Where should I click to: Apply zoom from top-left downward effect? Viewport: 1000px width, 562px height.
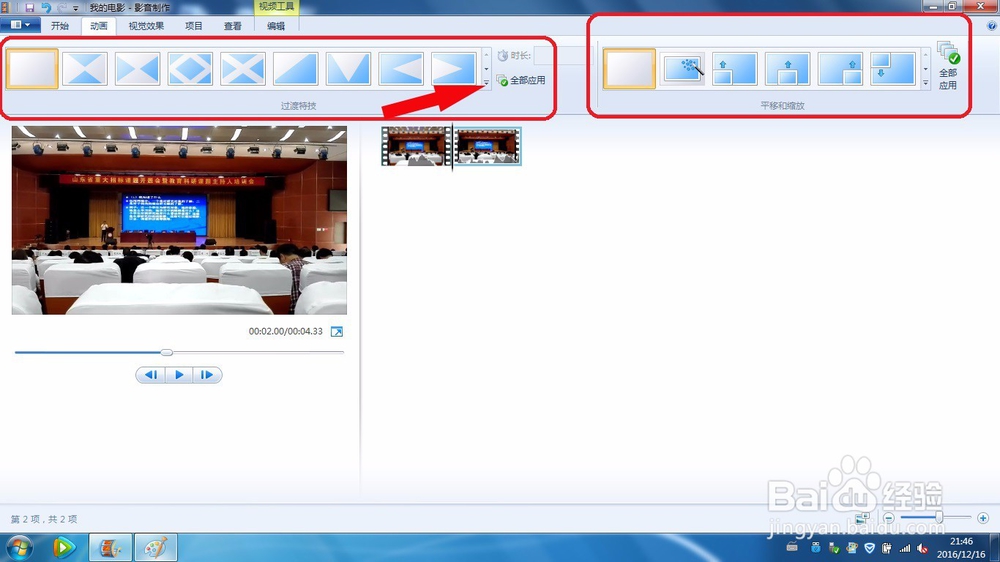pyautogui.click(x=893, y=69)
